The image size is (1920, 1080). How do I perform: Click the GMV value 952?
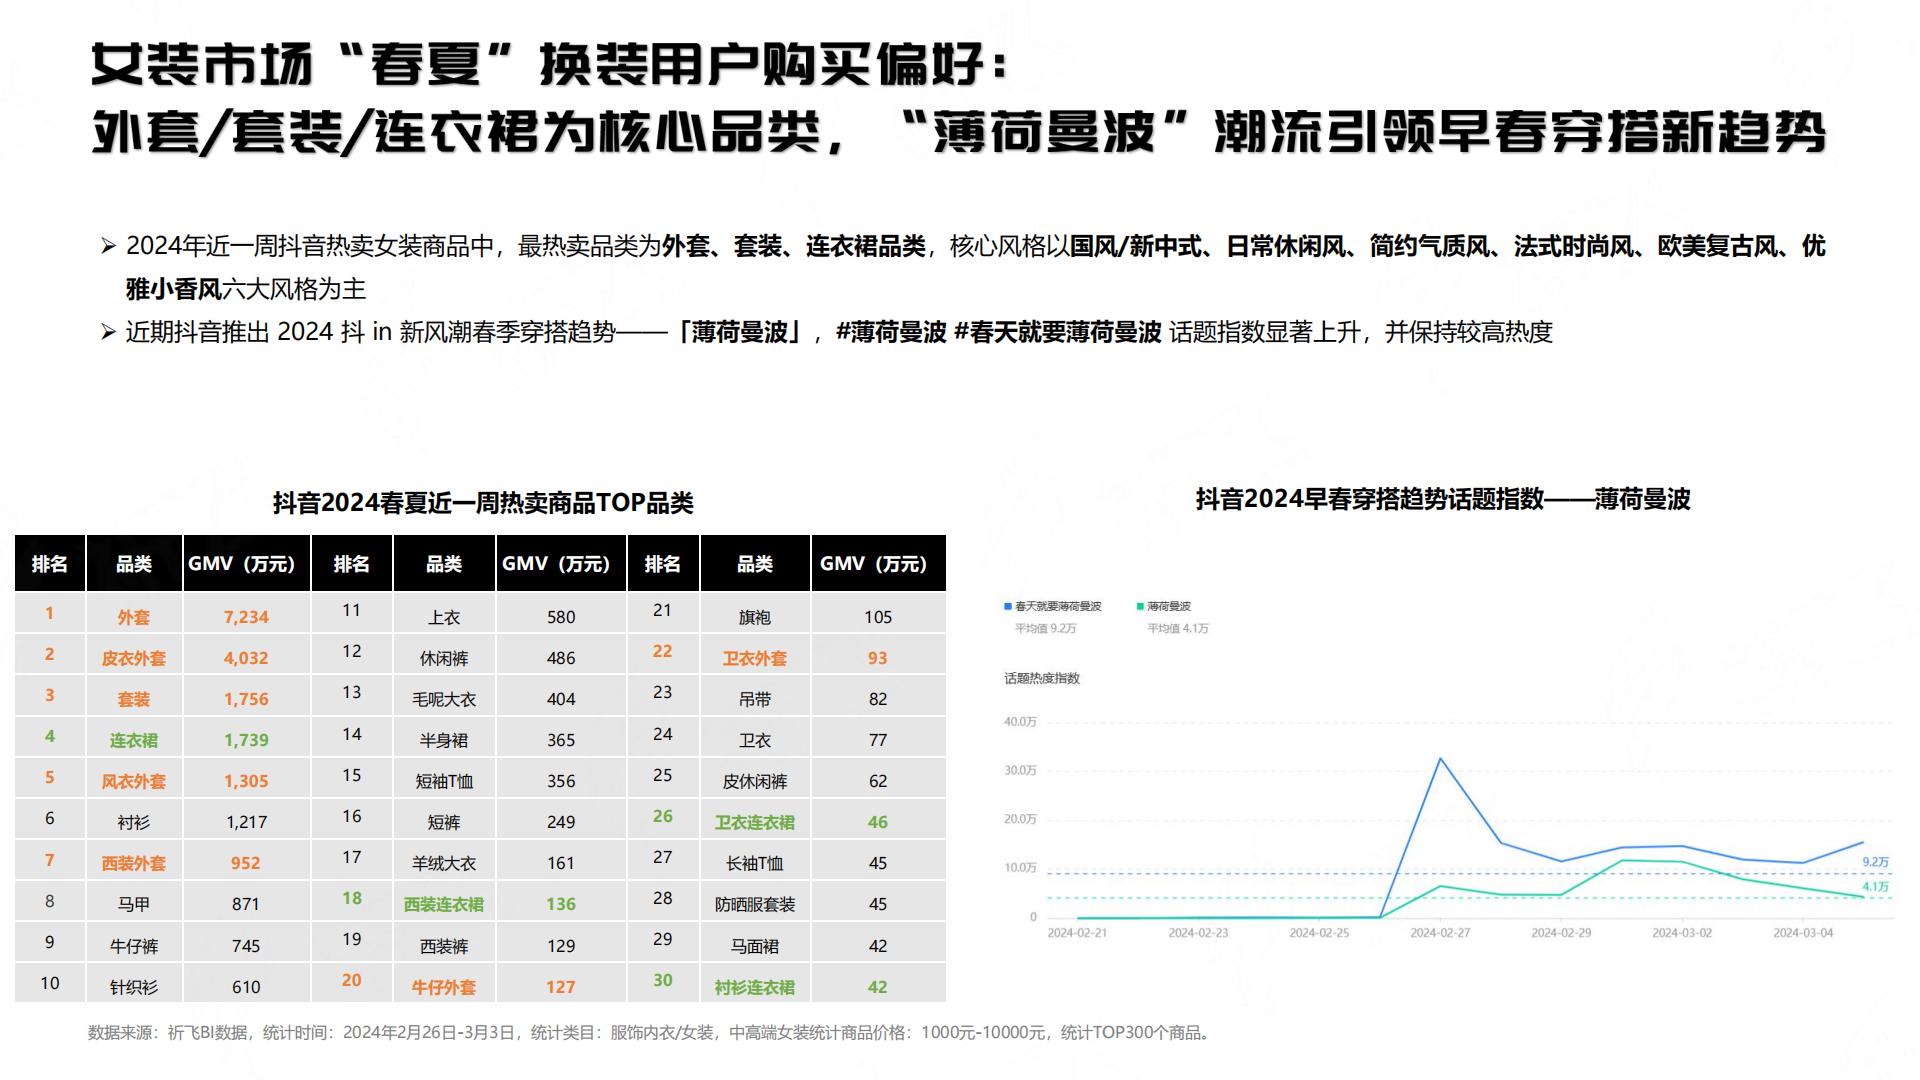coord(246,863)
